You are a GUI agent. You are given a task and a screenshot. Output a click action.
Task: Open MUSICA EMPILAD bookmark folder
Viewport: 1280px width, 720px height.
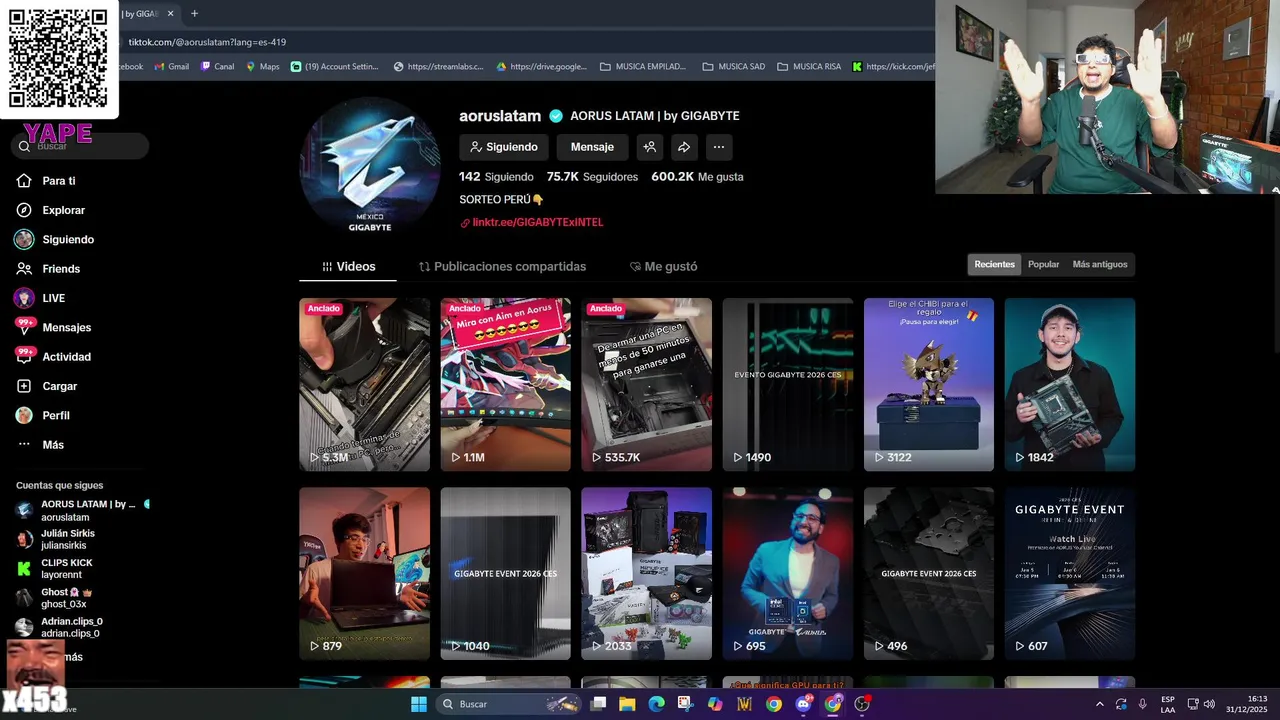643,67
